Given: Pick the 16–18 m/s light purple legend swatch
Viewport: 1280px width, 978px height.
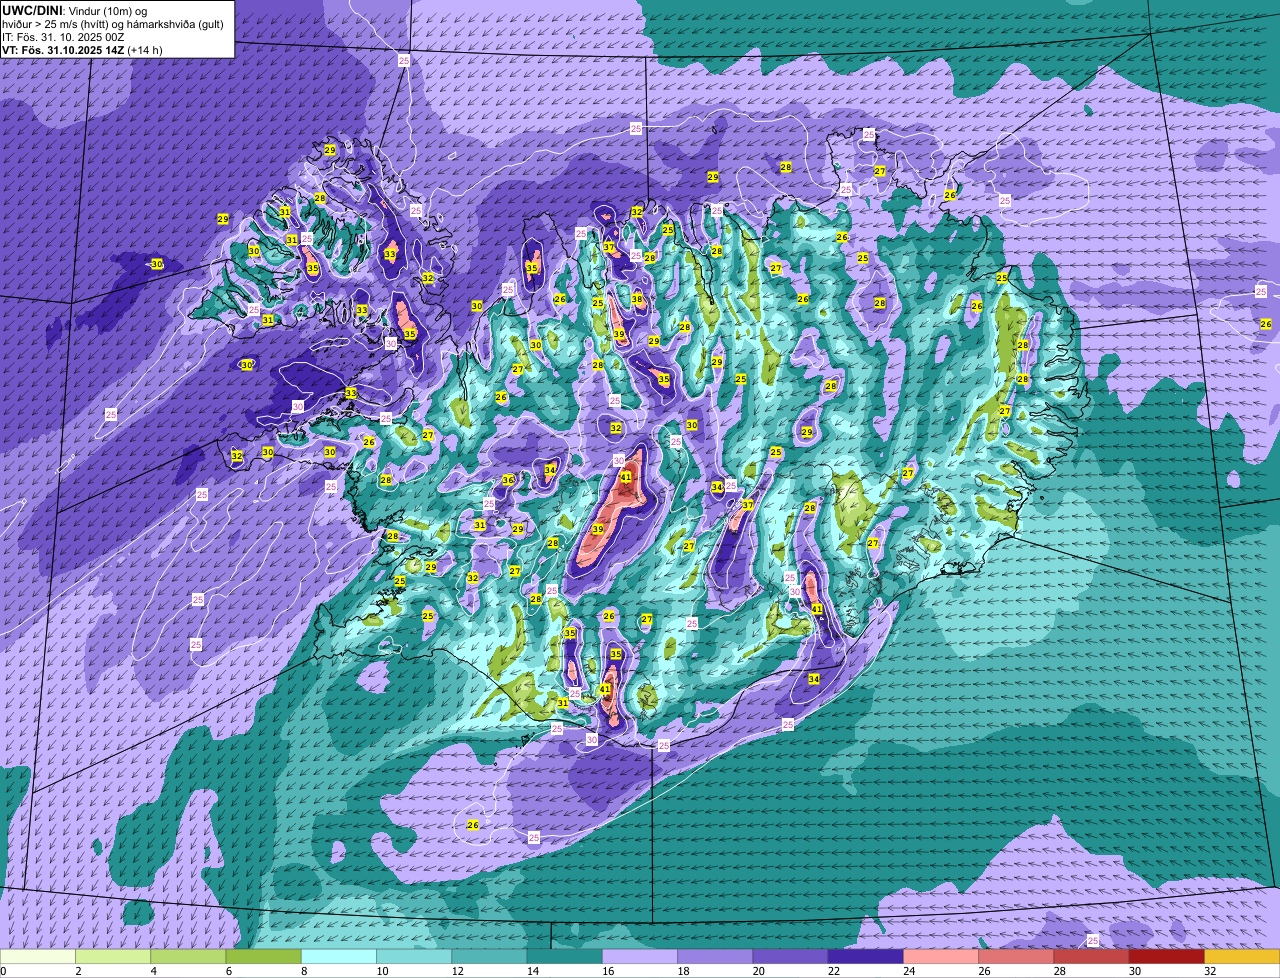Looking at the screenshot, I should point(640,956).
